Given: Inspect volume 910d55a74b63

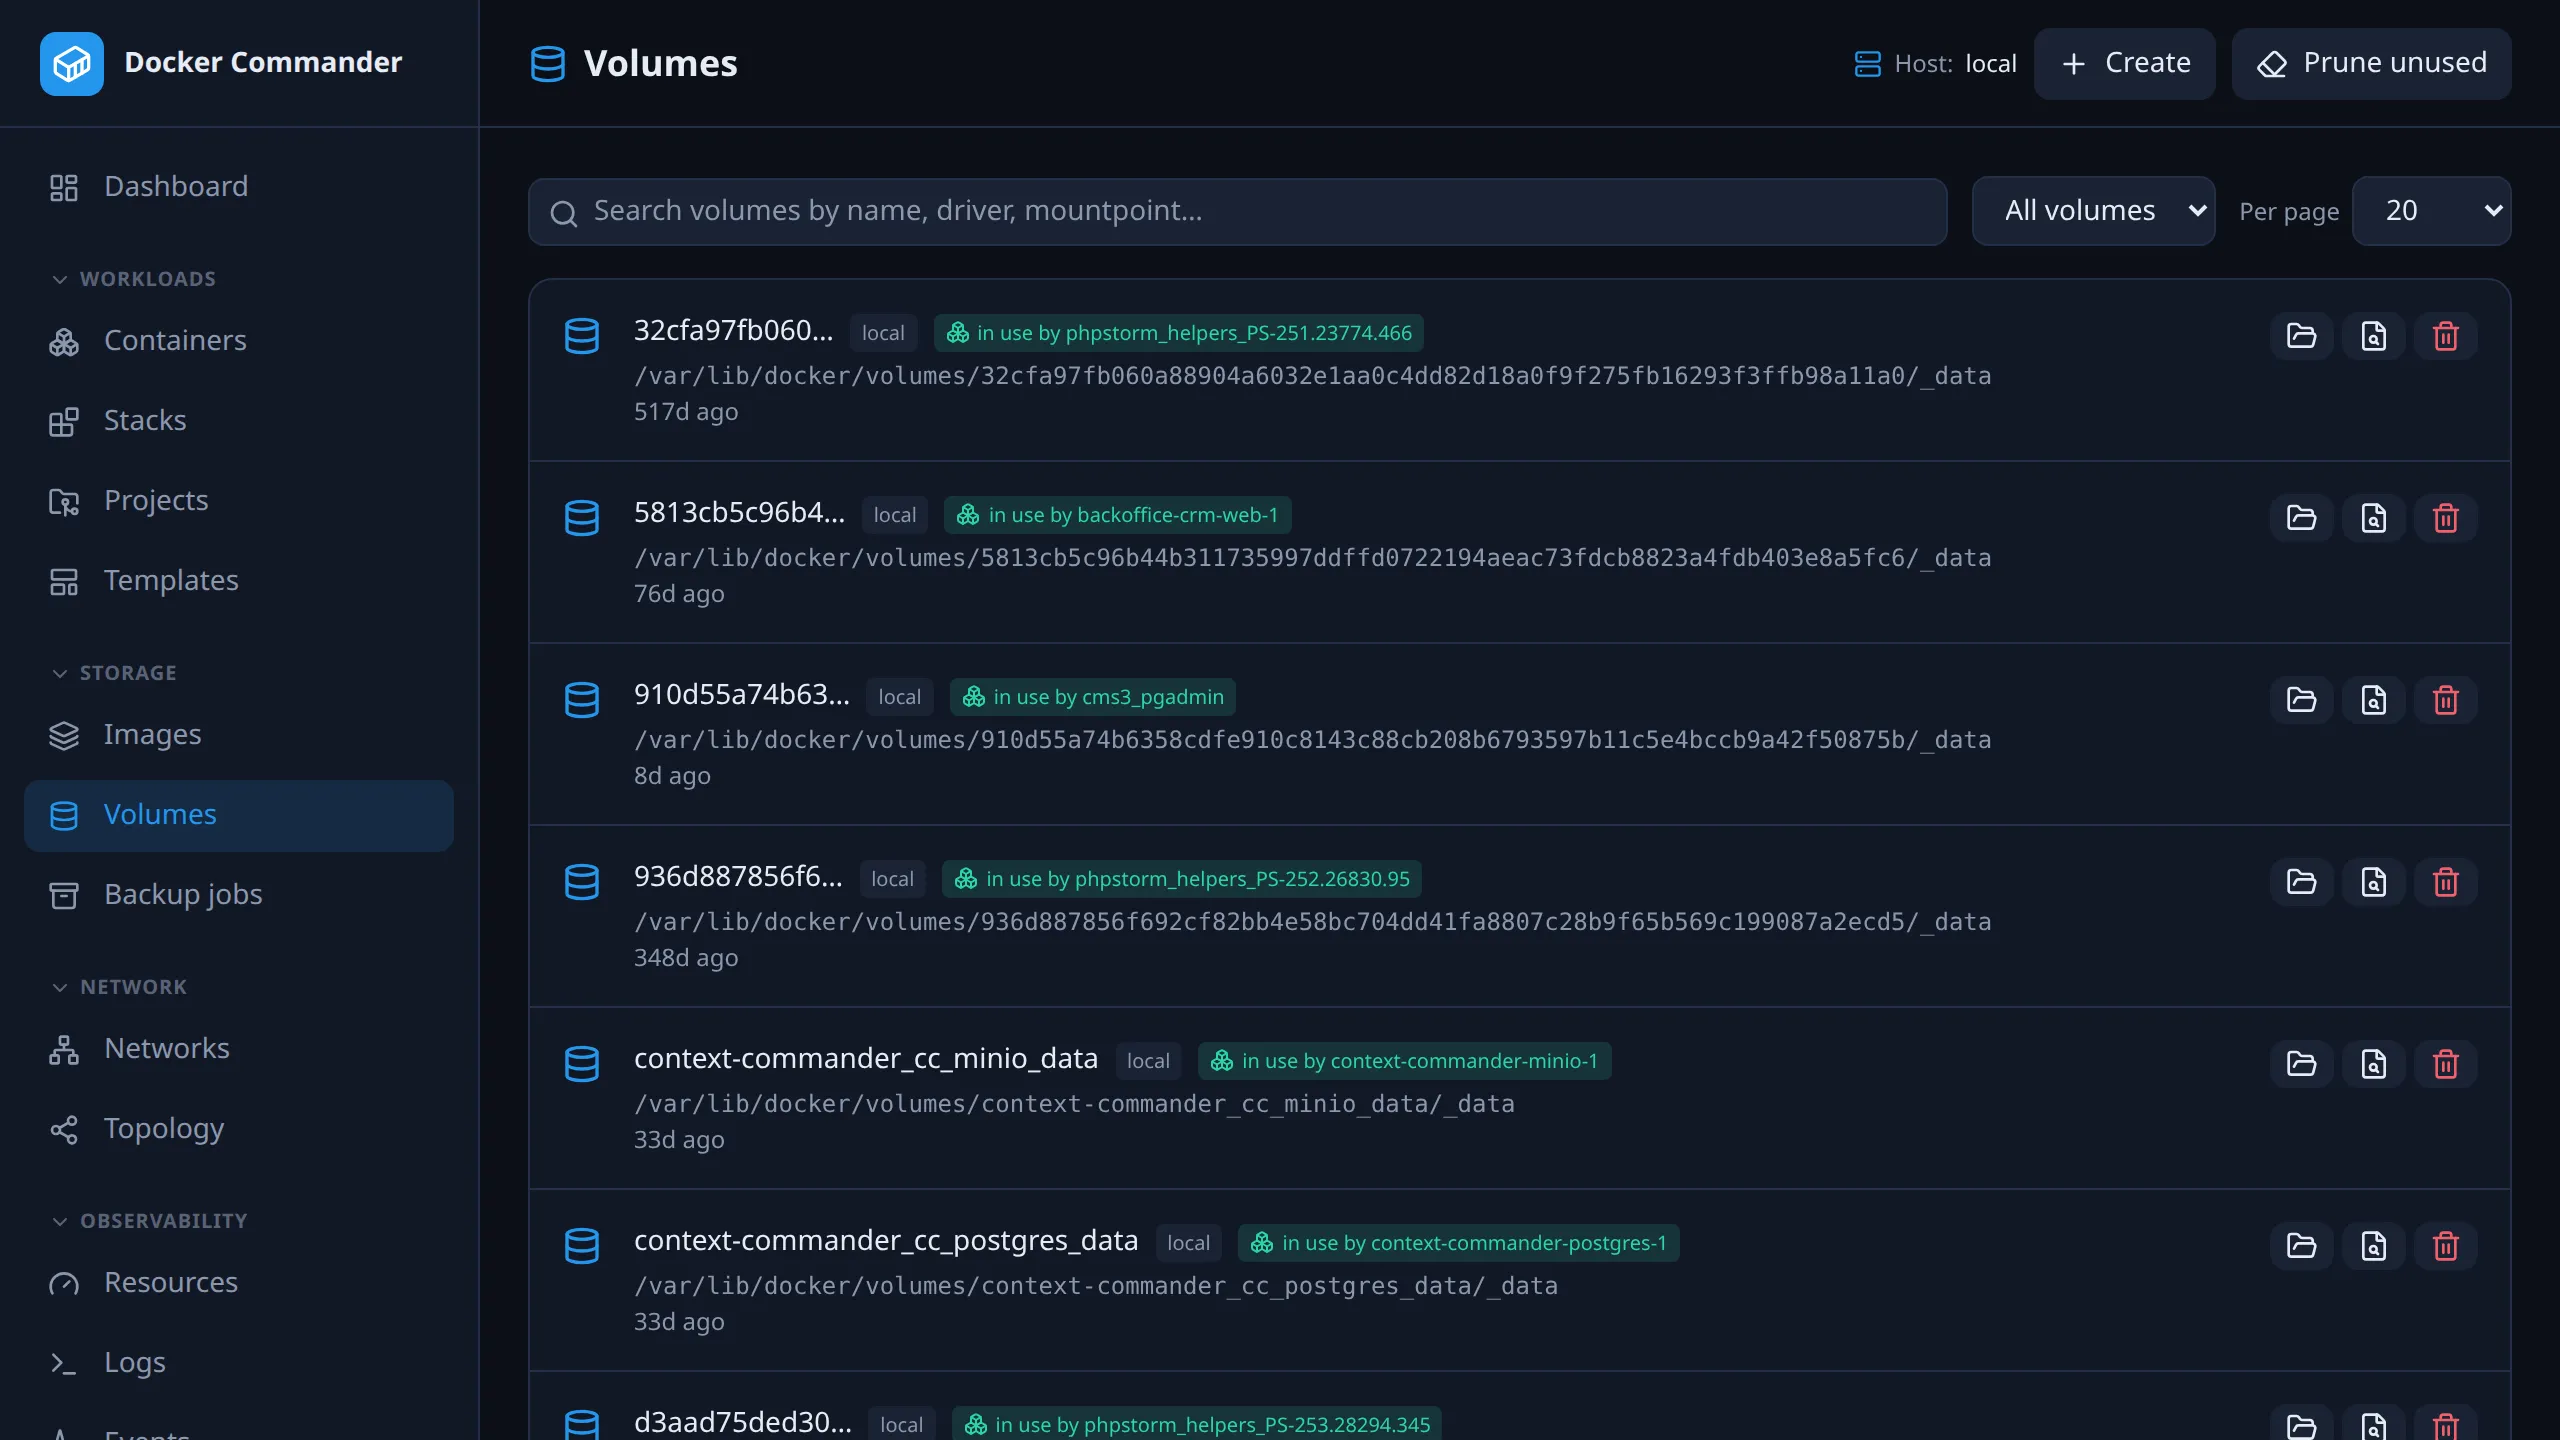Looking at the screenshot, I should click(2373, 700).
